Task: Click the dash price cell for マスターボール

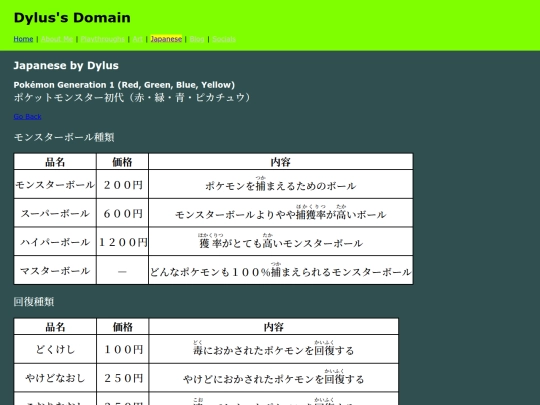Action: point(122,270)
